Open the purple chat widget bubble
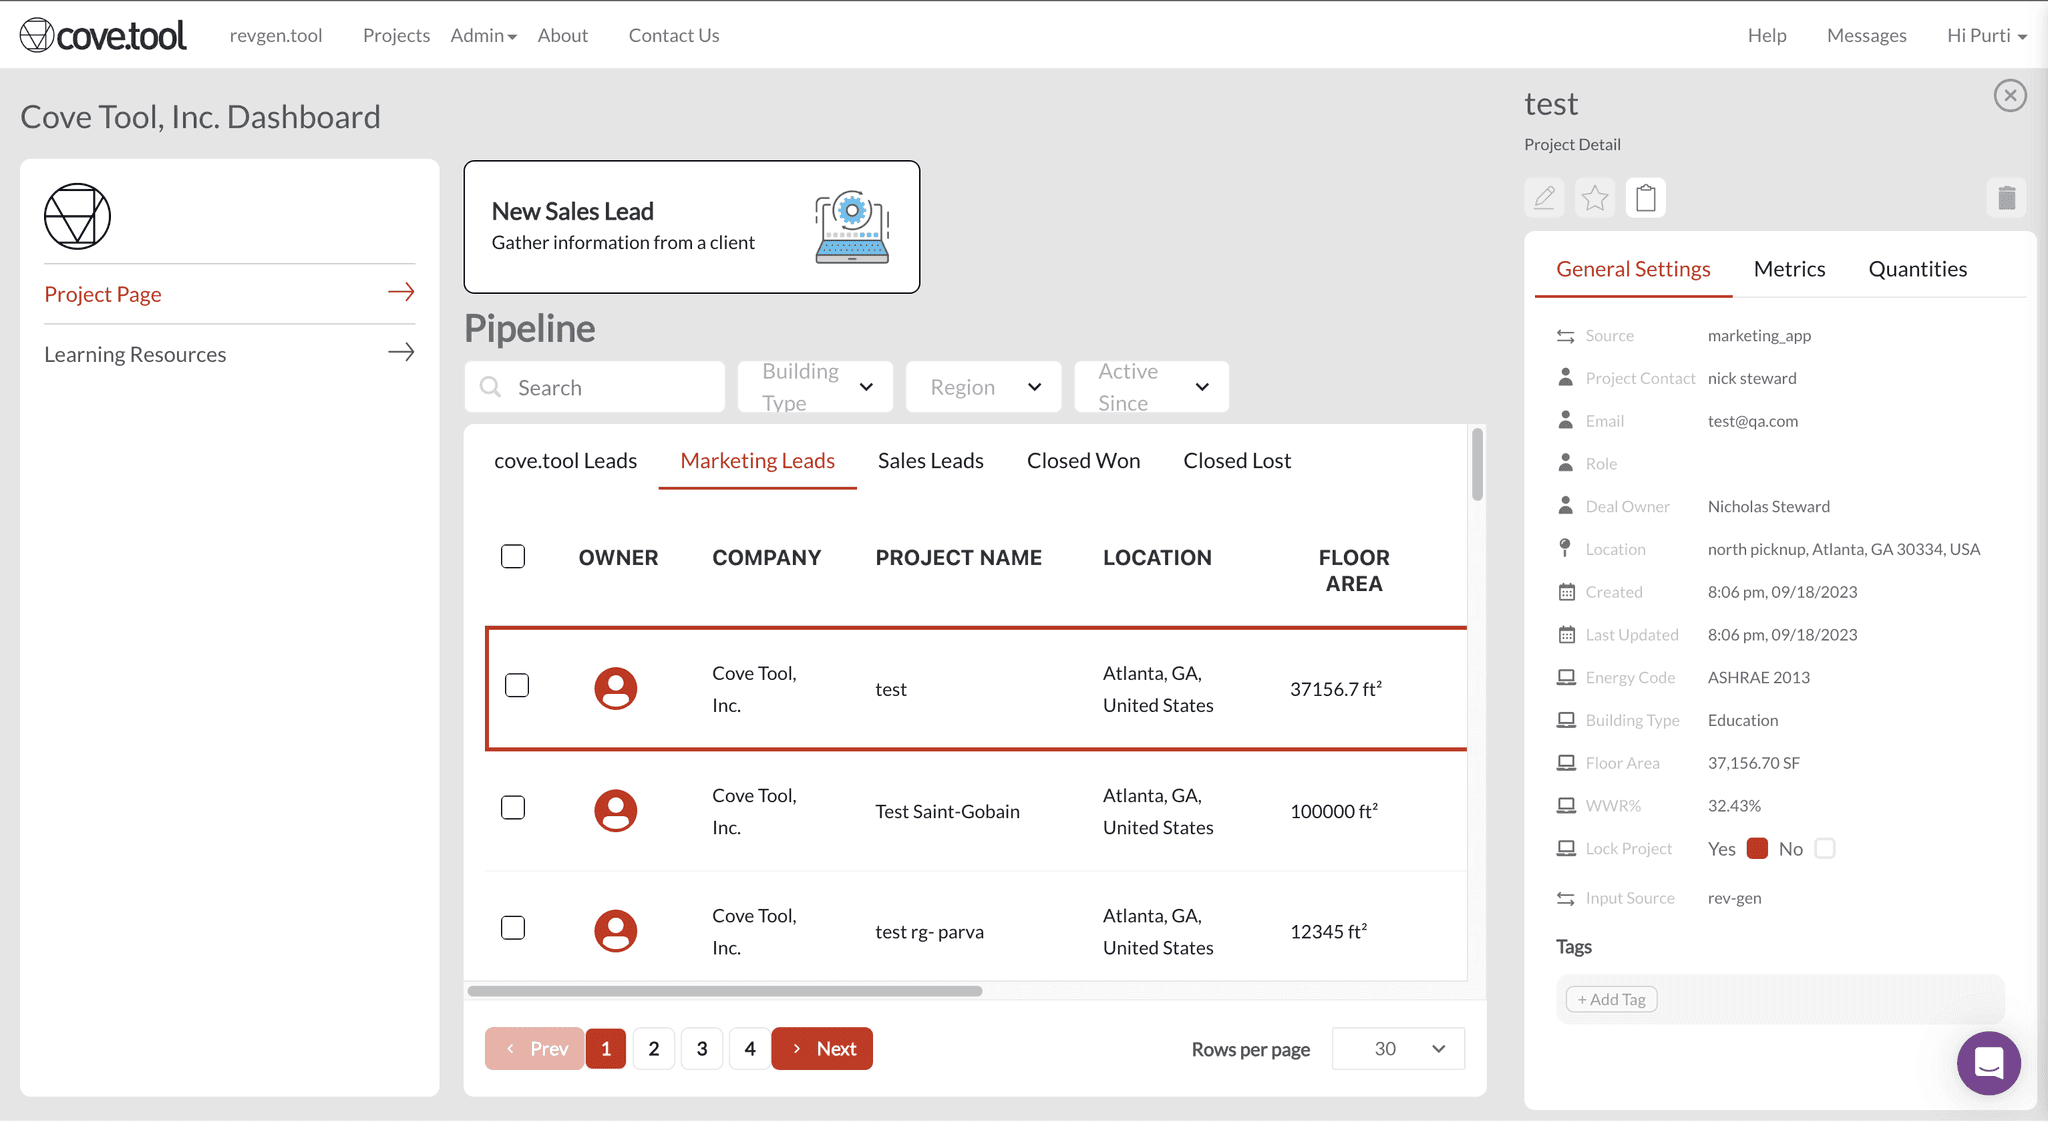The image size is (2048, 1122). pos(1988,1063)
